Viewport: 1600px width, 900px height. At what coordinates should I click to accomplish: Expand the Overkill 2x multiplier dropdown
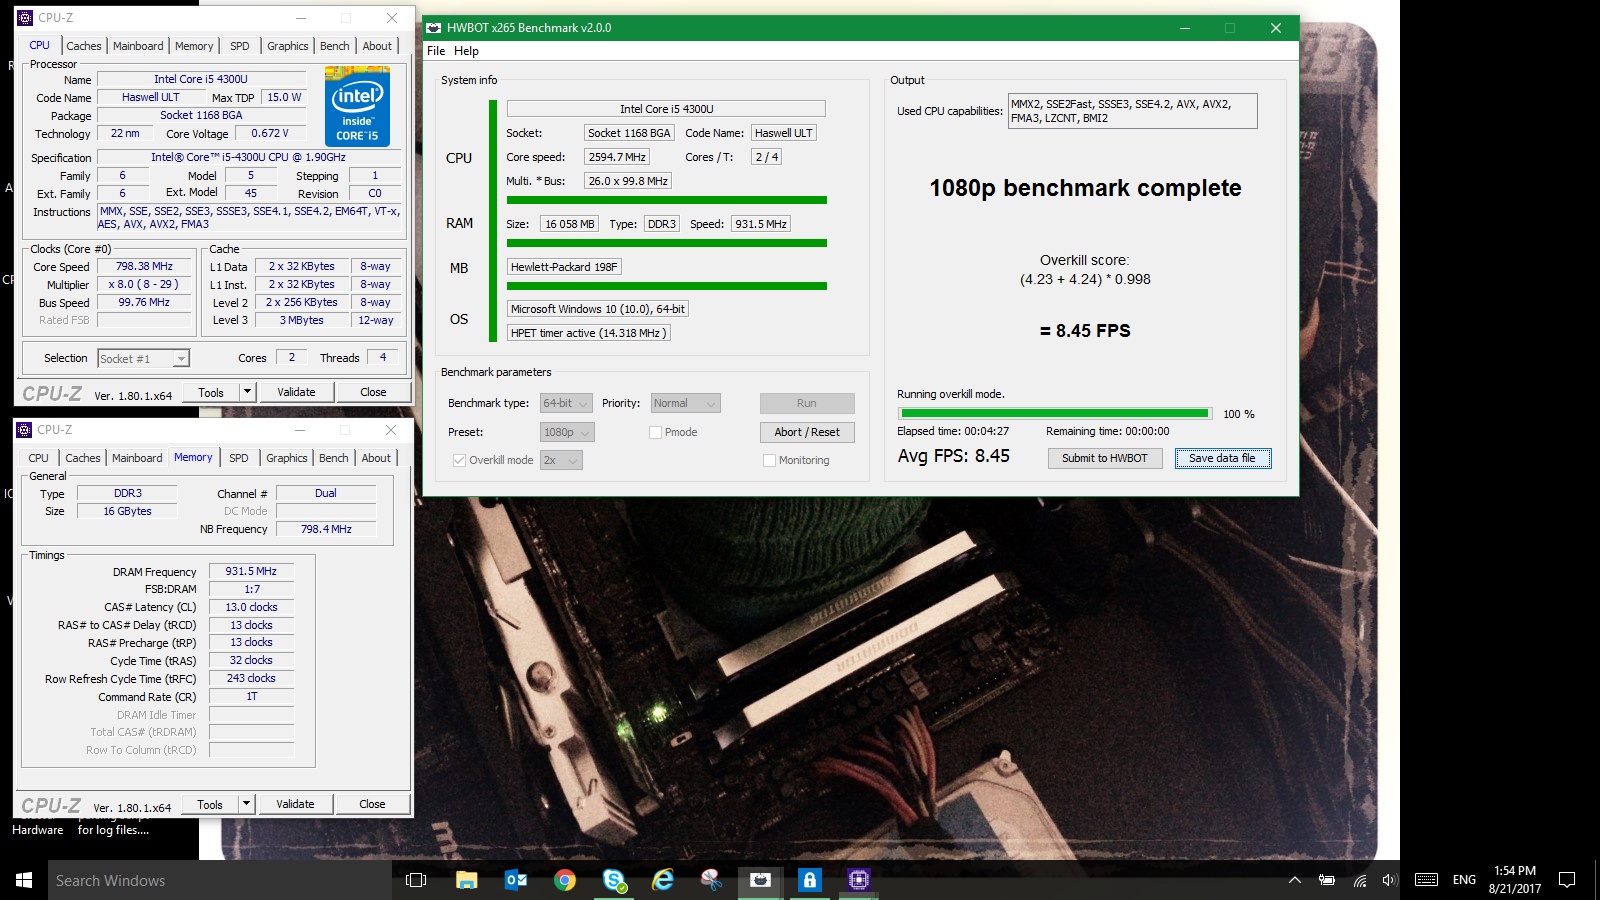pos(561,461)
